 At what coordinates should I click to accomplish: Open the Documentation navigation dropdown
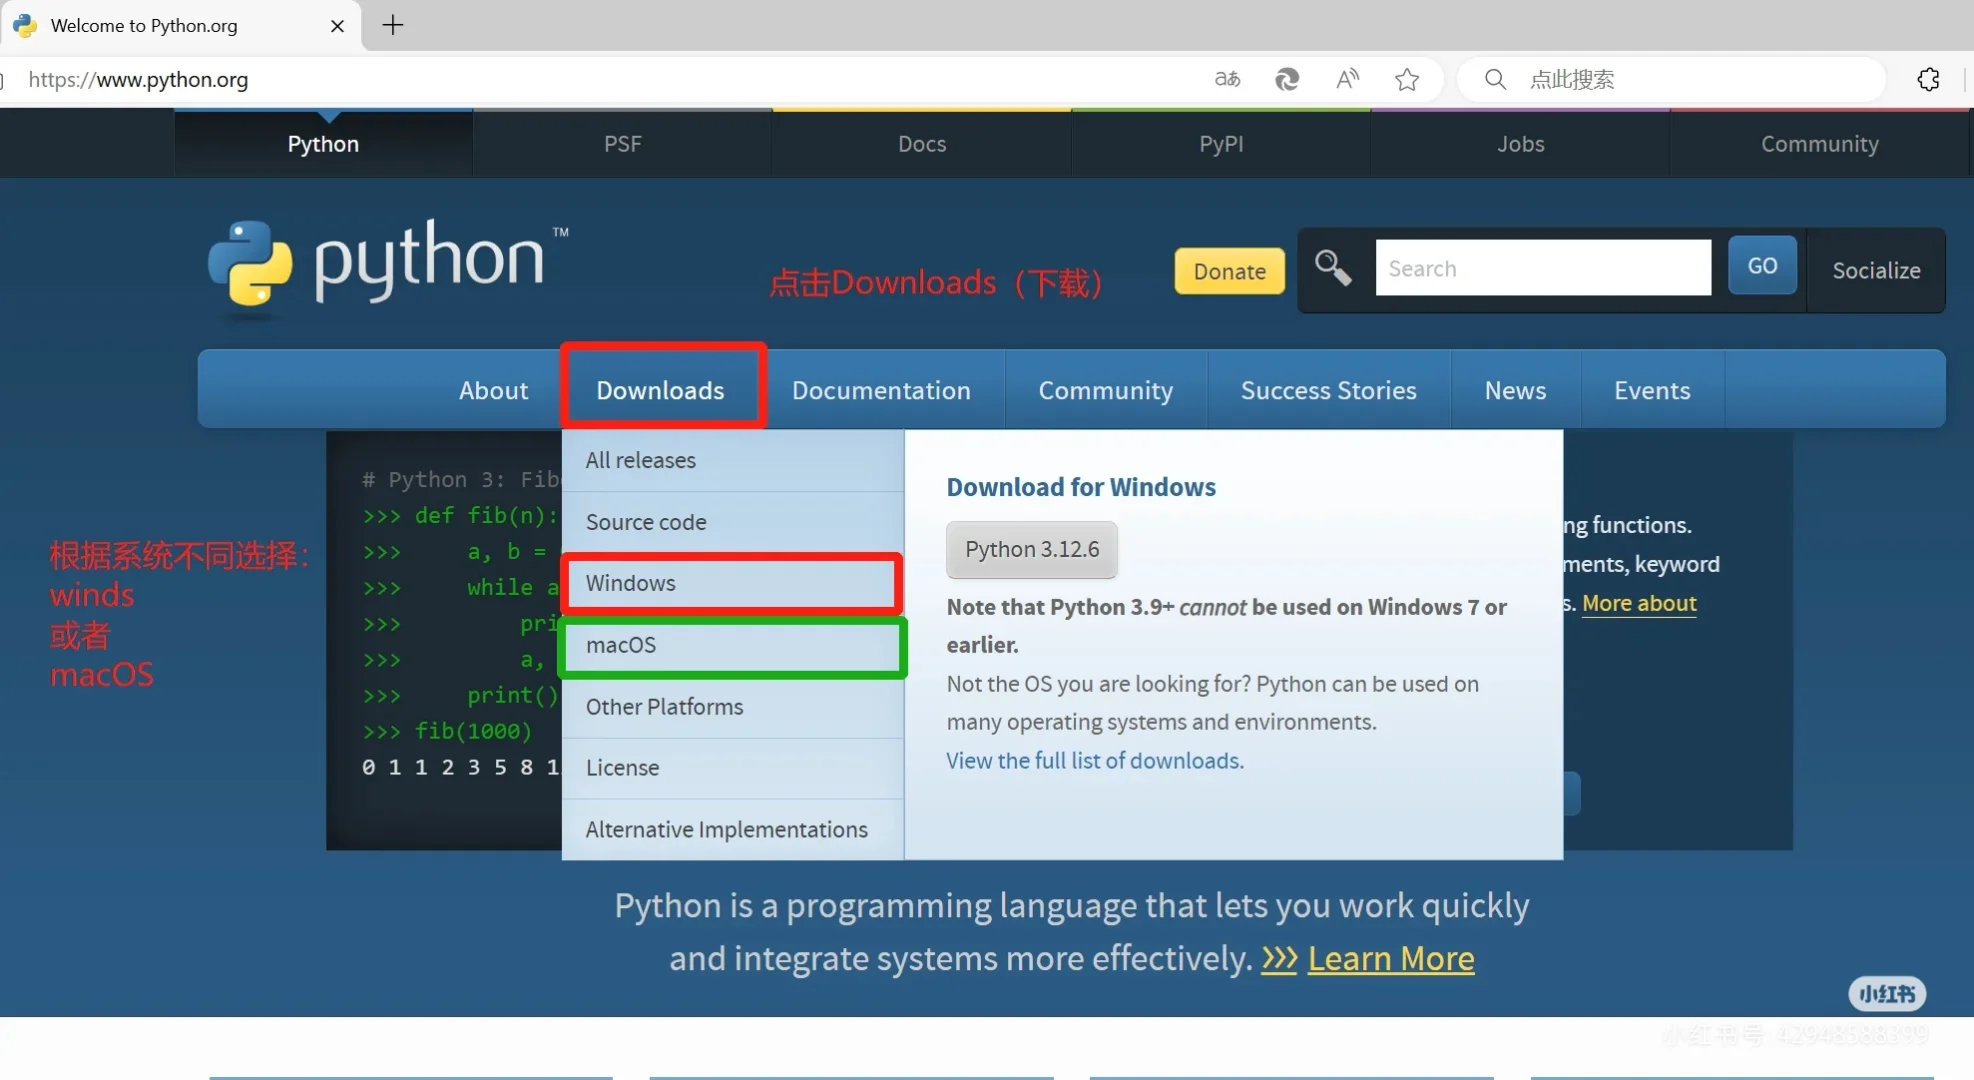(x=881, y=389)
